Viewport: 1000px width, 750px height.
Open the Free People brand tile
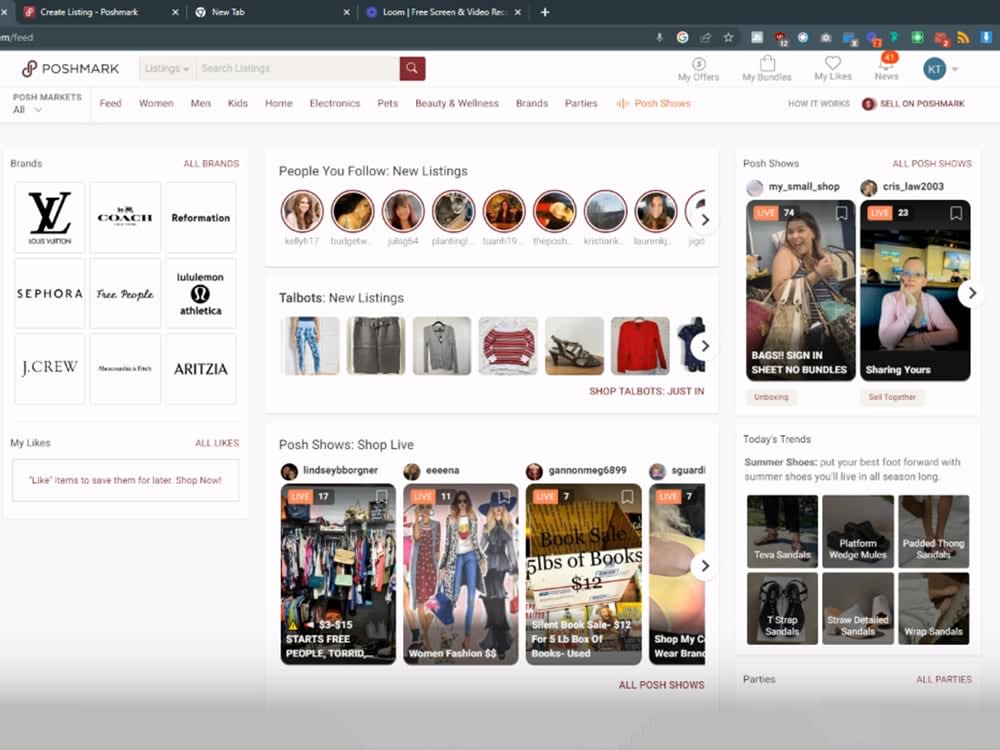click(x=125, y=293)
